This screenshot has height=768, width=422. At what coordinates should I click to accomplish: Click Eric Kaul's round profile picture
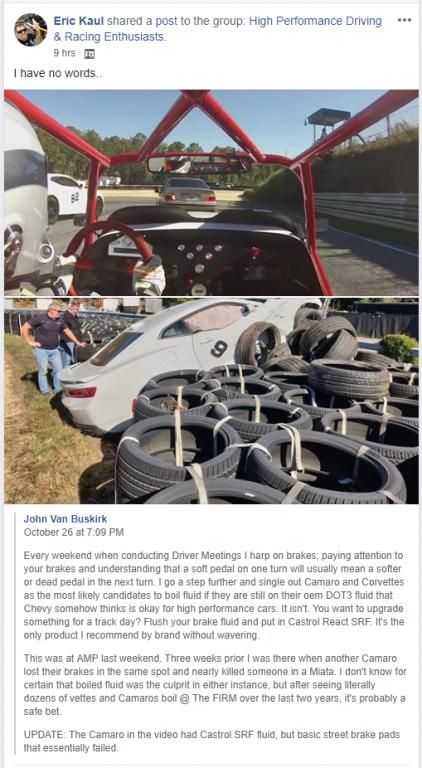(31, 30)
